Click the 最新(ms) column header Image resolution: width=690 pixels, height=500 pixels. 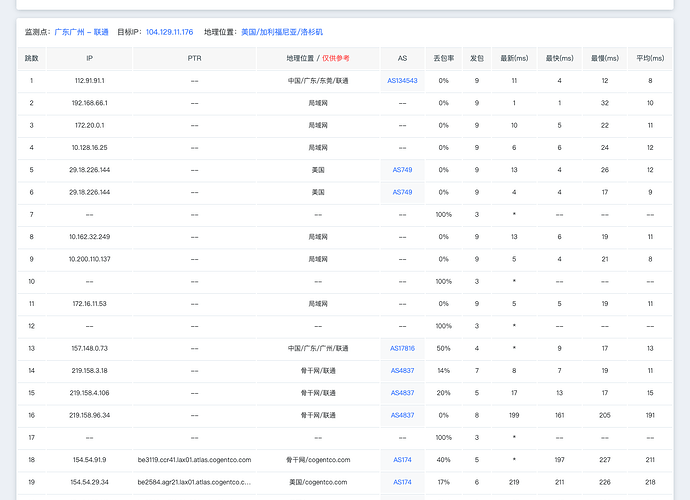[x=514, y=58]
